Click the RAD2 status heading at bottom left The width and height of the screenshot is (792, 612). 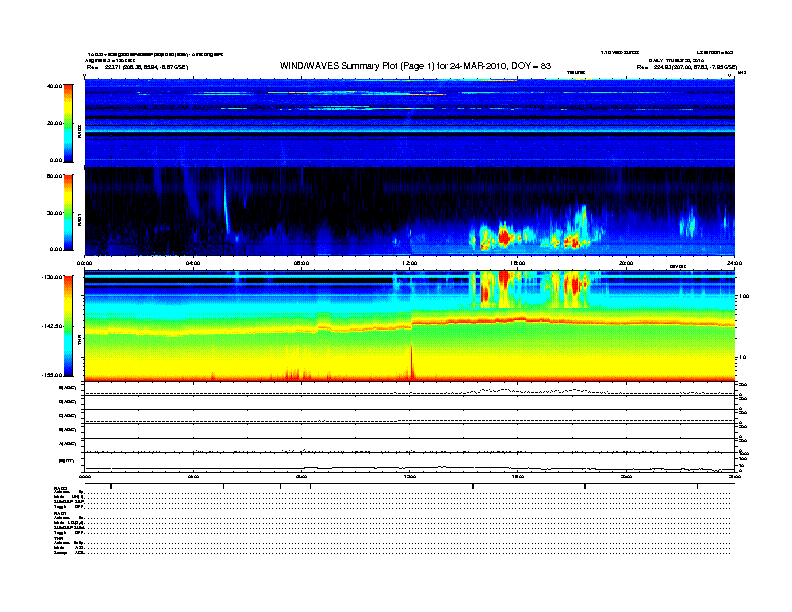(x=61, y=487)
